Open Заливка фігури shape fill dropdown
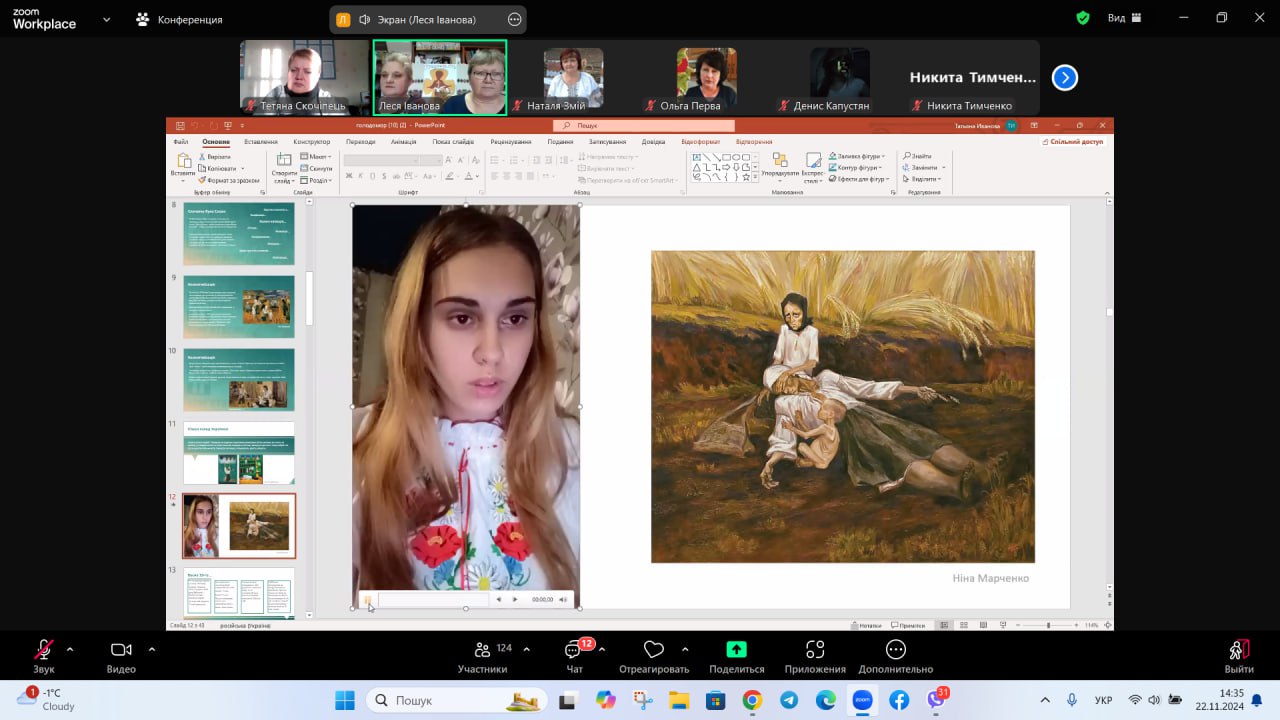This screenshot has width=1280, height=720. pyautogui.click(x=857, y=156)
